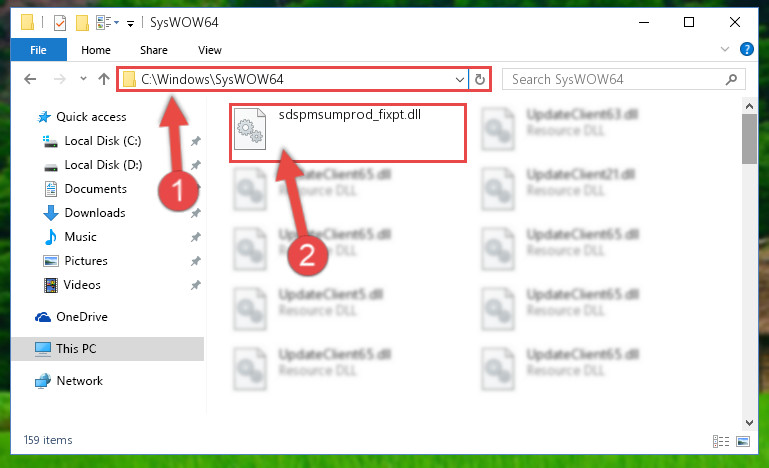This screenshot has height=468, width=769.
Task: Open the Share ribbon tab
Action: pos(154,50)
